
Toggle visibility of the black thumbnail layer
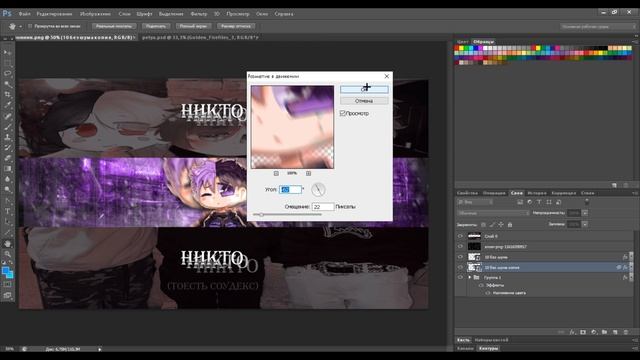(x=460, y=247)
